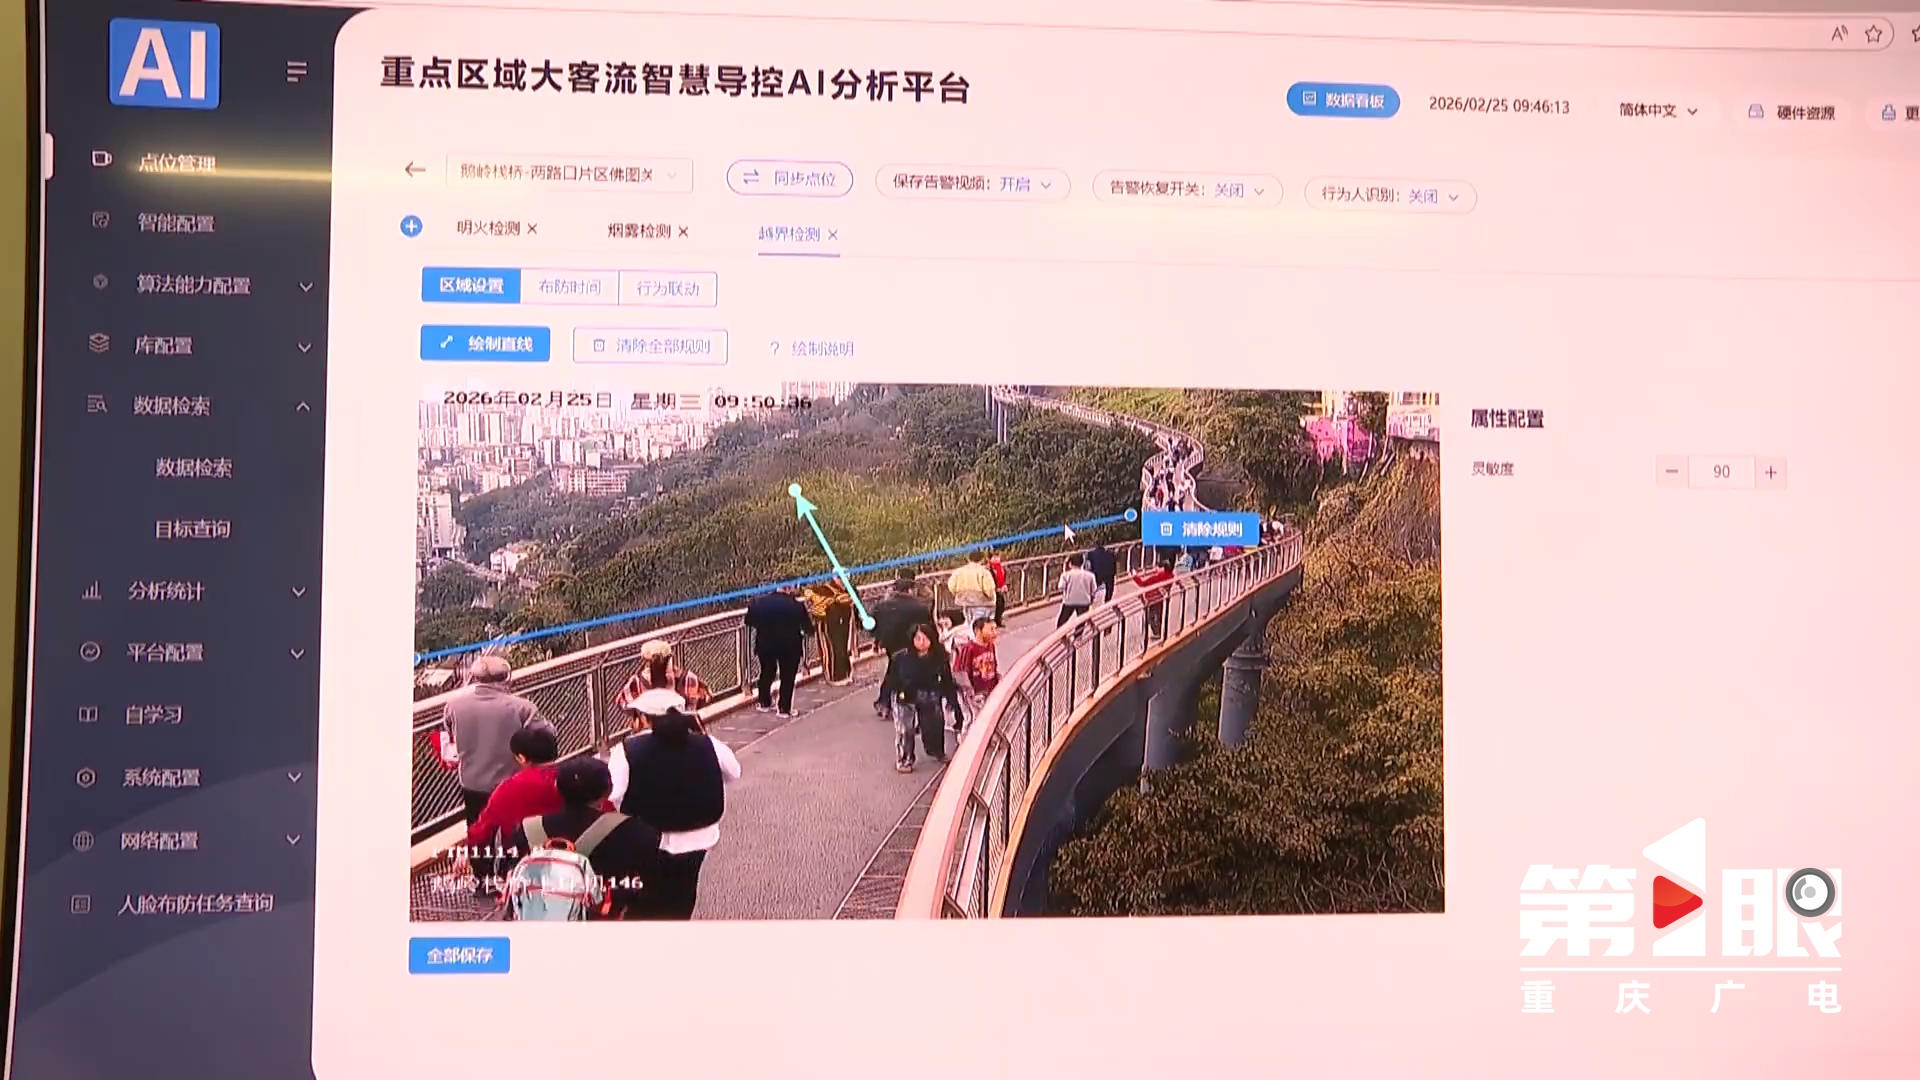Click the 自学习 book icon
Viewport: 1920px width, 1080px height.
click(87, 714)
